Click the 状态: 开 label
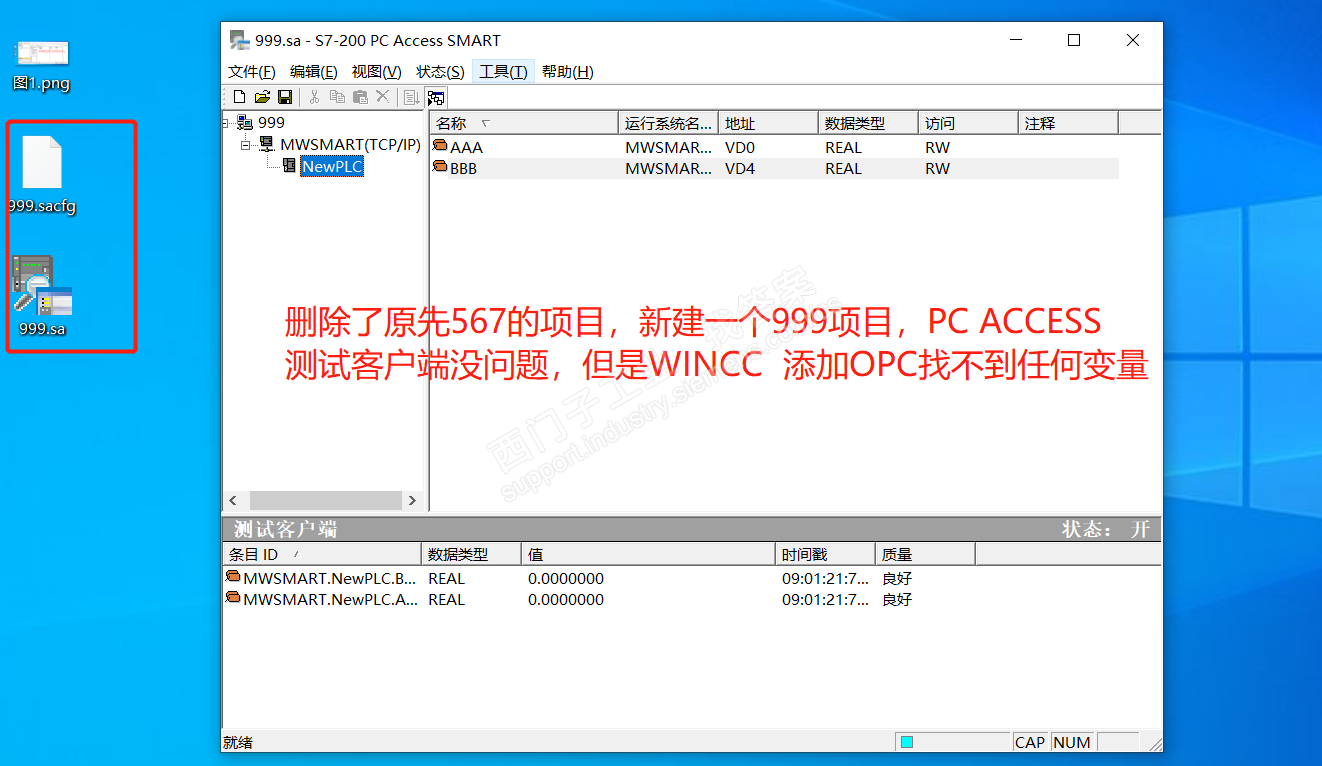 (1106, 529)
